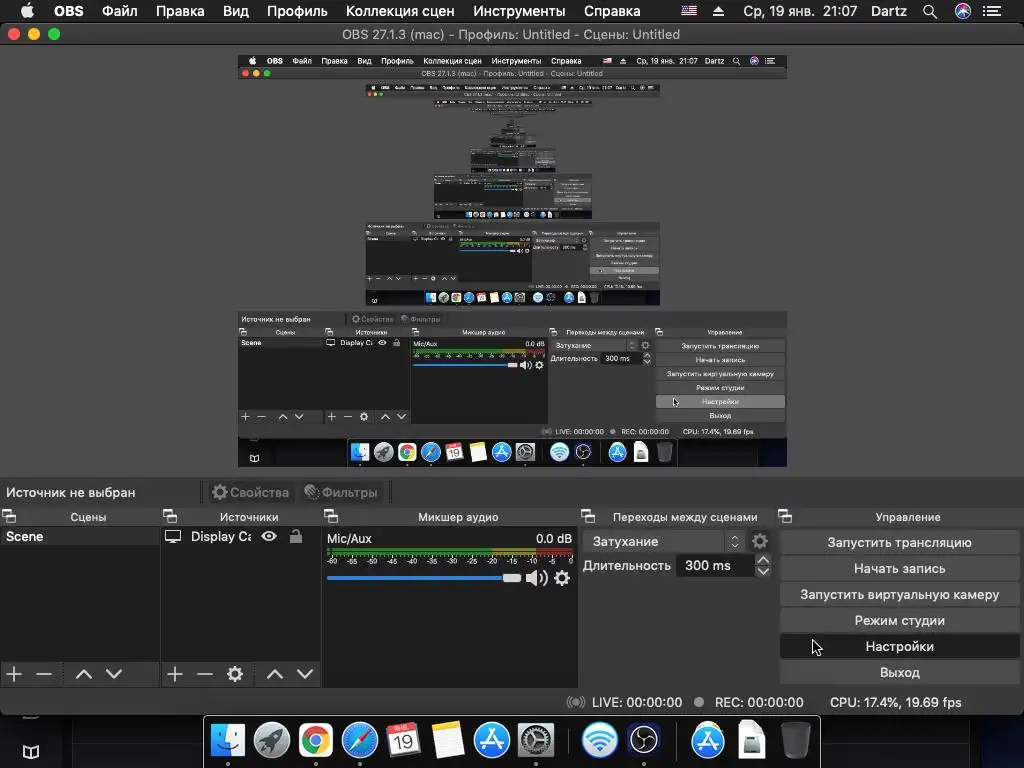Pop out the Микшер аудио dock panel
The width and height of the screenshot is (1024, 768).
point(331,517)
